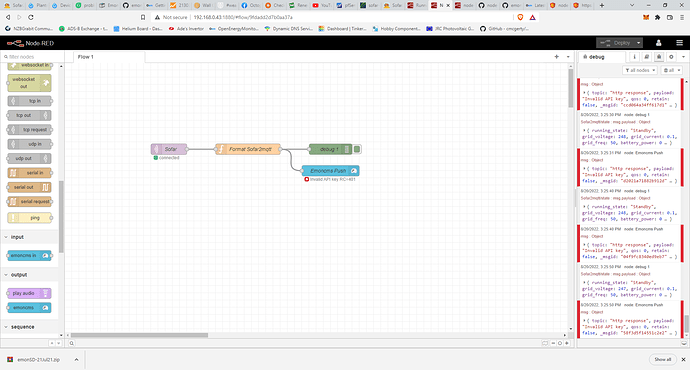Go back in browser history

click(x=7, y=17)
